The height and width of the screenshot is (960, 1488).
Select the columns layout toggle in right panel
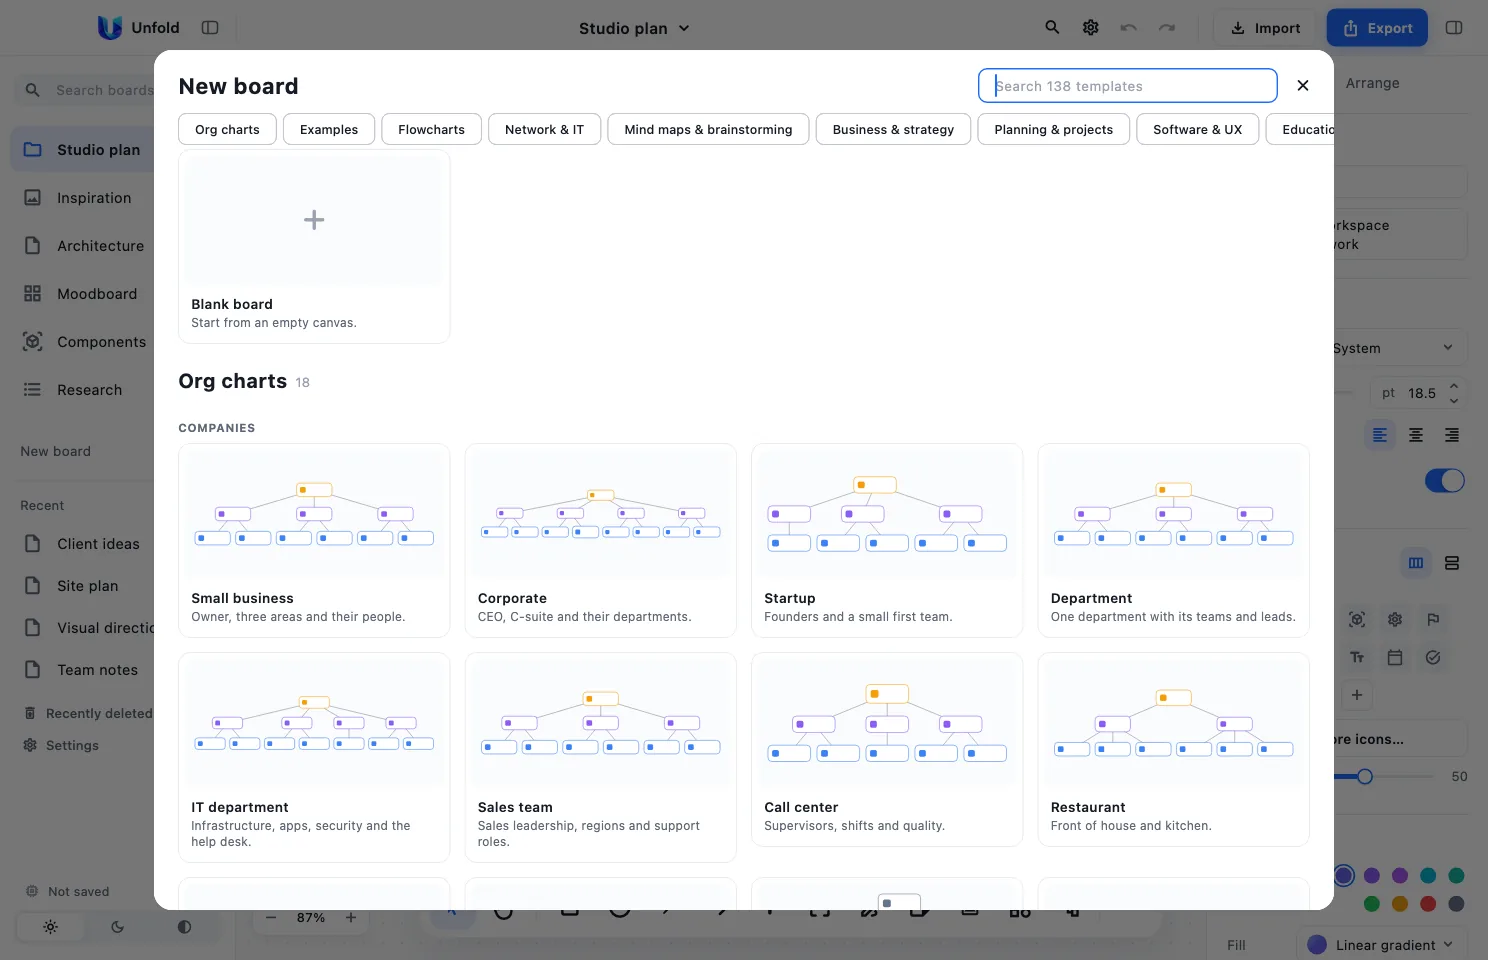(x=1416, y=563)
